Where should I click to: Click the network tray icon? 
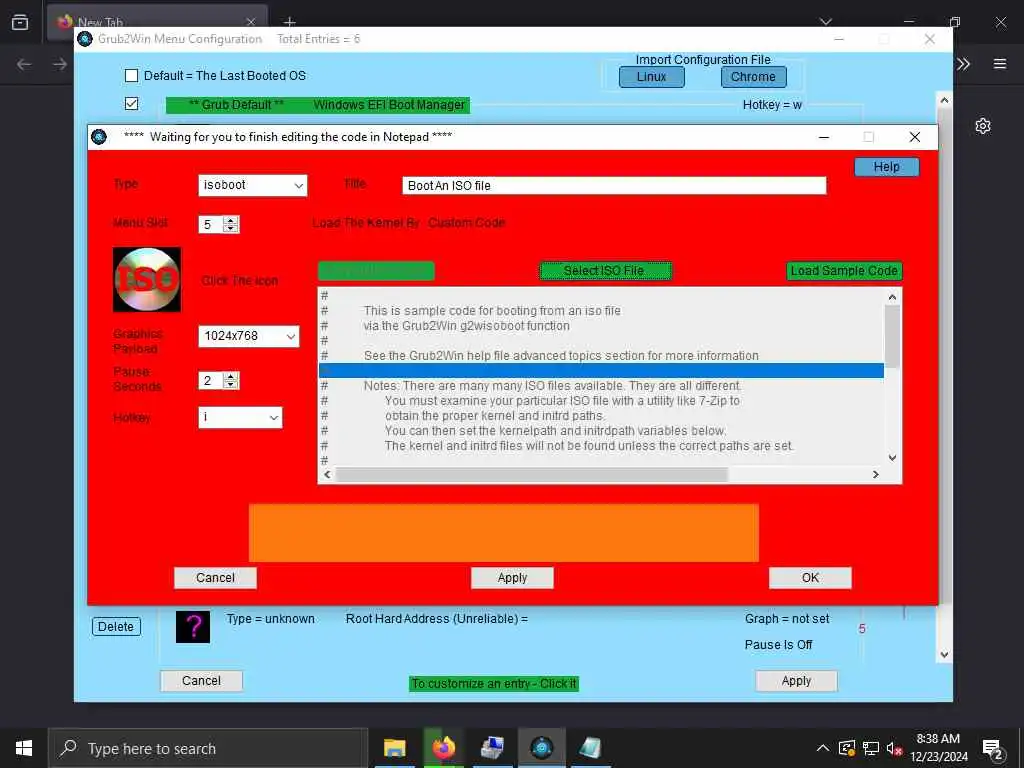[x=871, y=748]
